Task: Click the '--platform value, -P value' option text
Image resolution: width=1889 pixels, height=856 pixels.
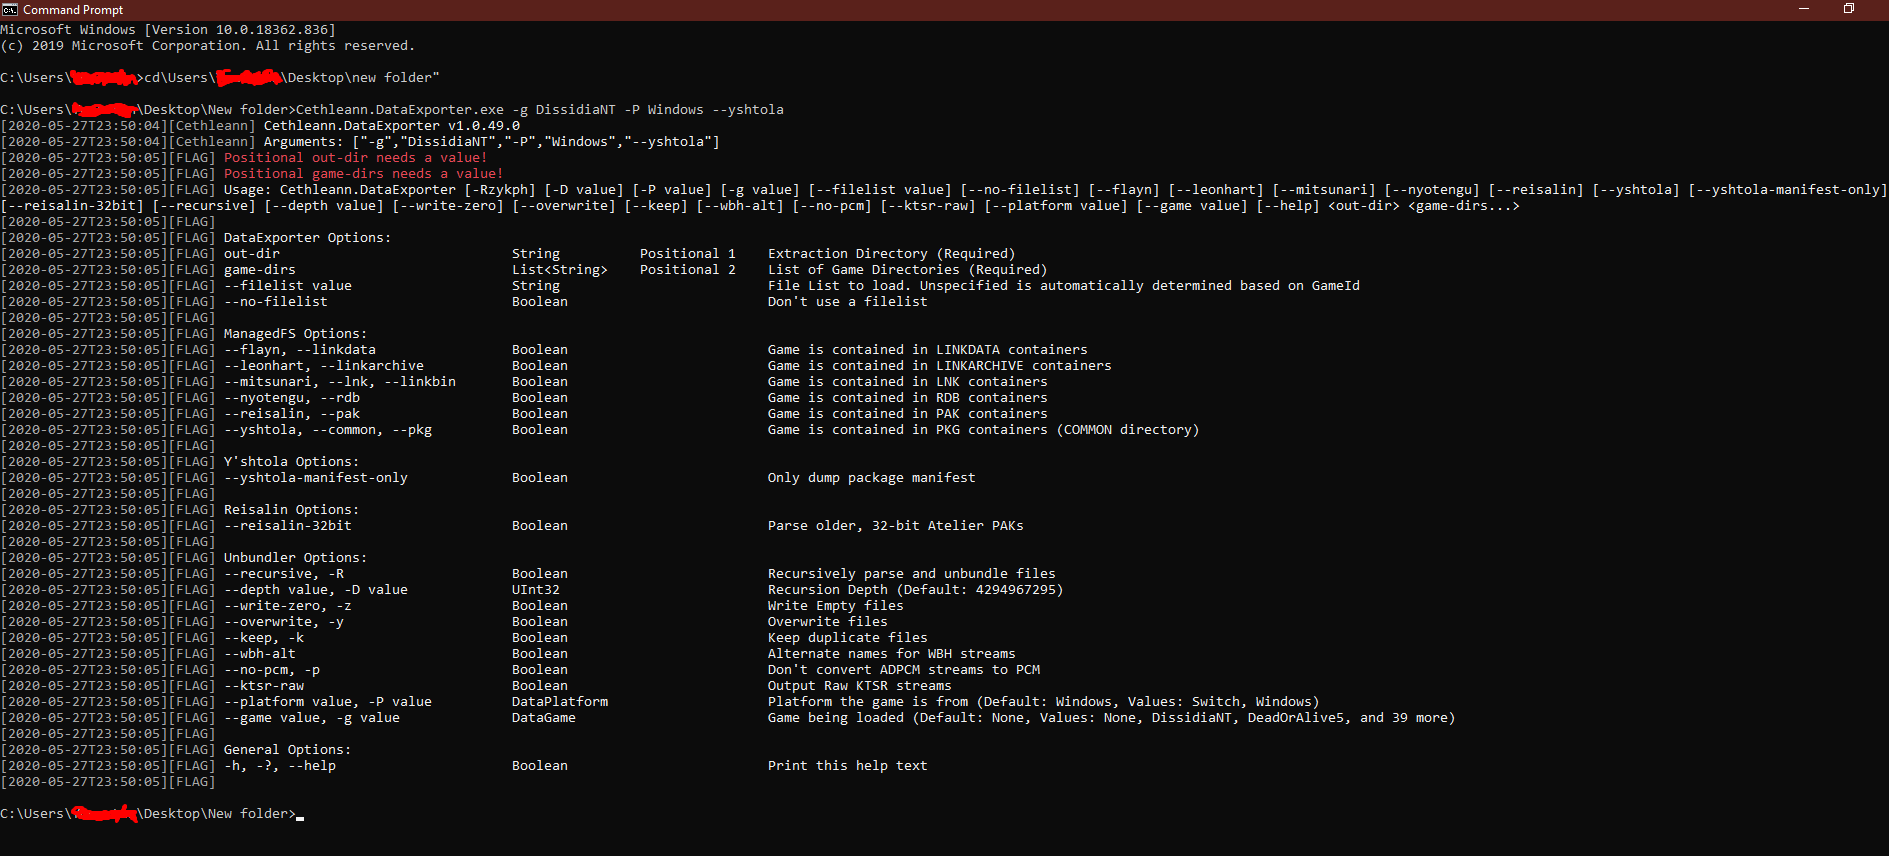Action: [x=328, y=702]
